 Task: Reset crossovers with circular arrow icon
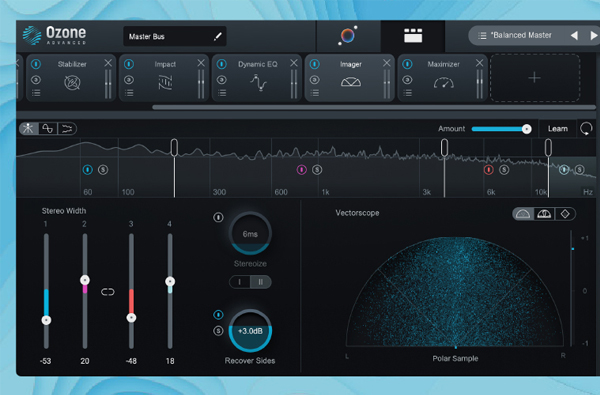[x=586, y=129]
